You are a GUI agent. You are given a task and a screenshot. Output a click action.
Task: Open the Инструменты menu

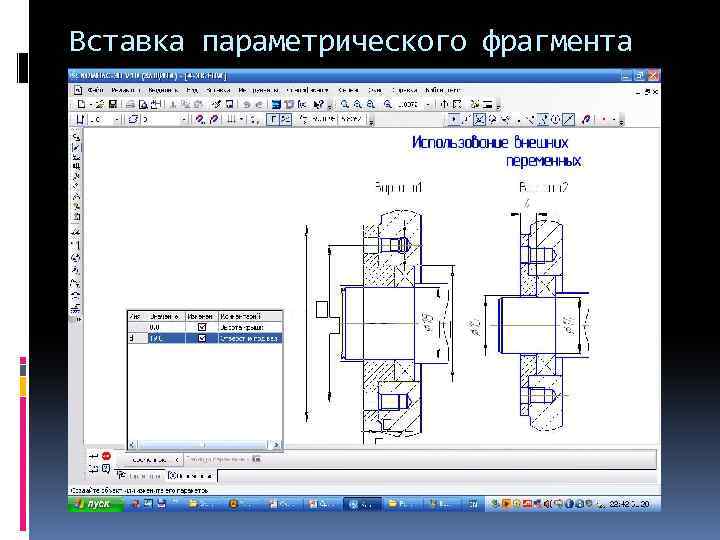(258, 90)
